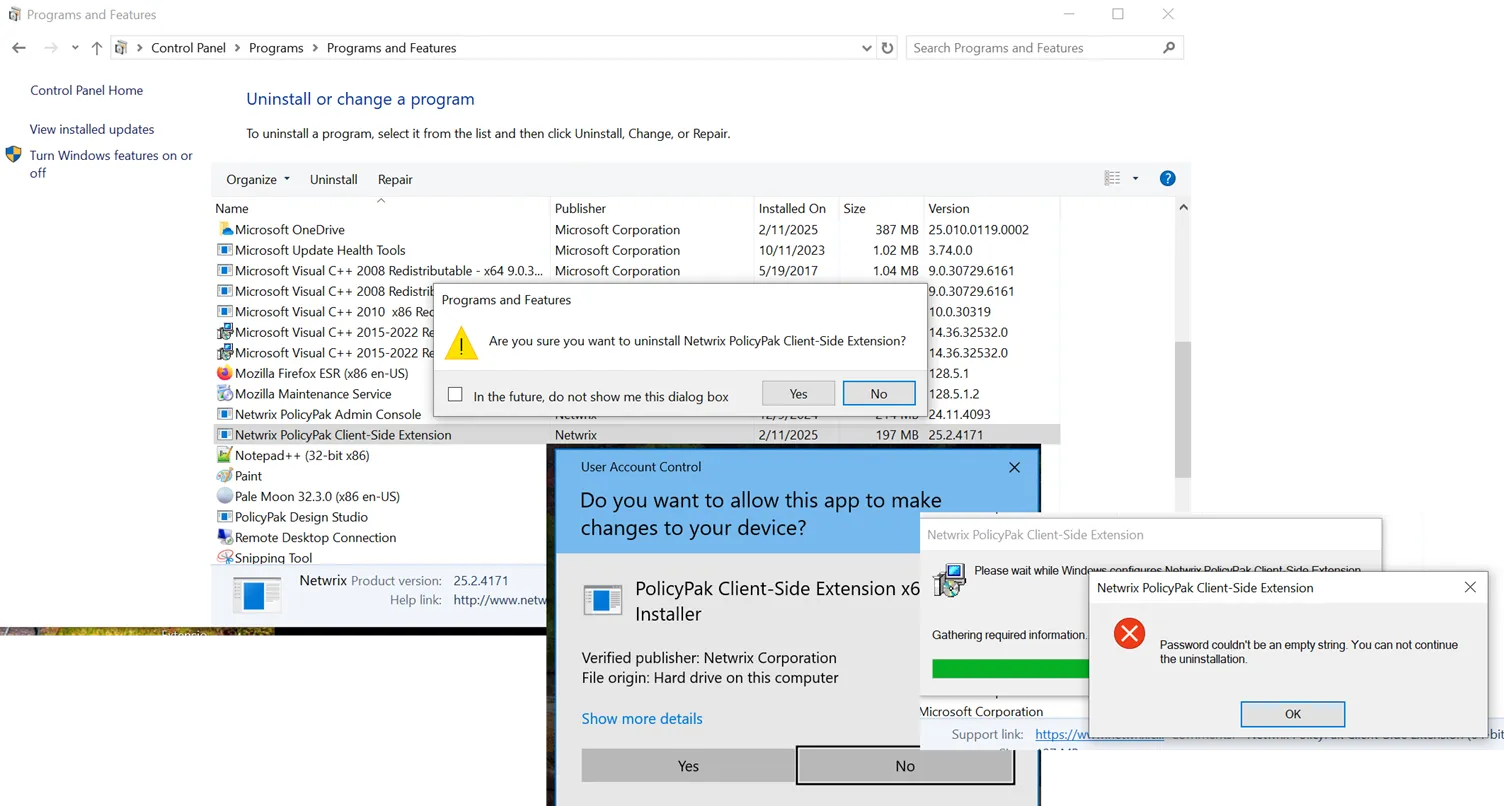This screenshot has height=806, width=1504.
Task: Click the Microsoft OneDrive cloud icon
Action: point(225,230)
